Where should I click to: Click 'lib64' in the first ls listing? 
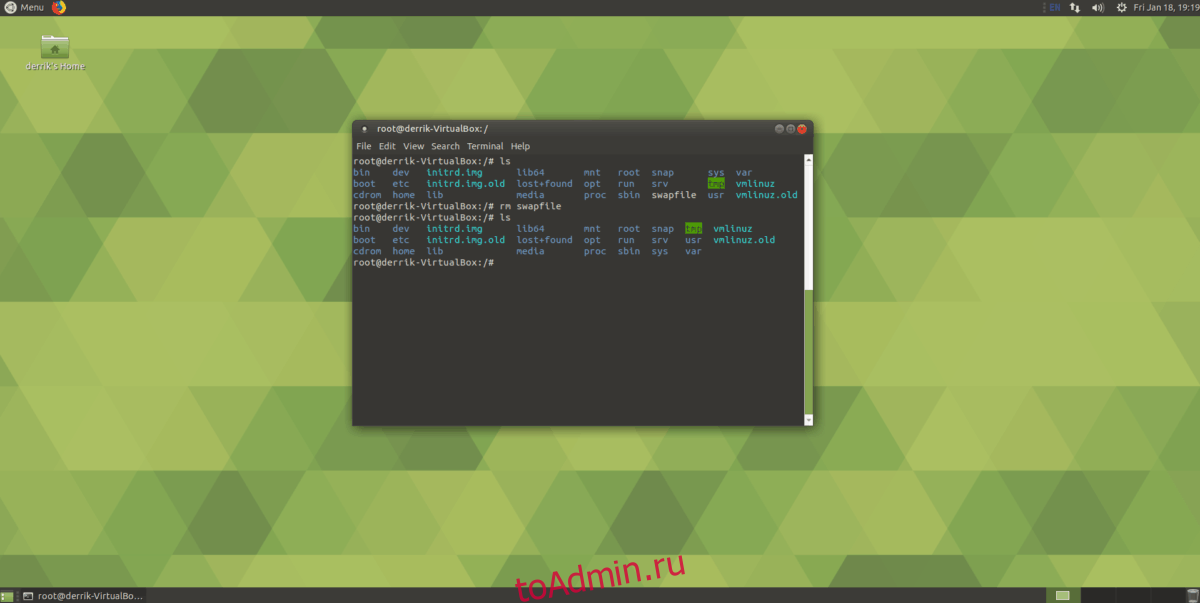coord(530,173)
